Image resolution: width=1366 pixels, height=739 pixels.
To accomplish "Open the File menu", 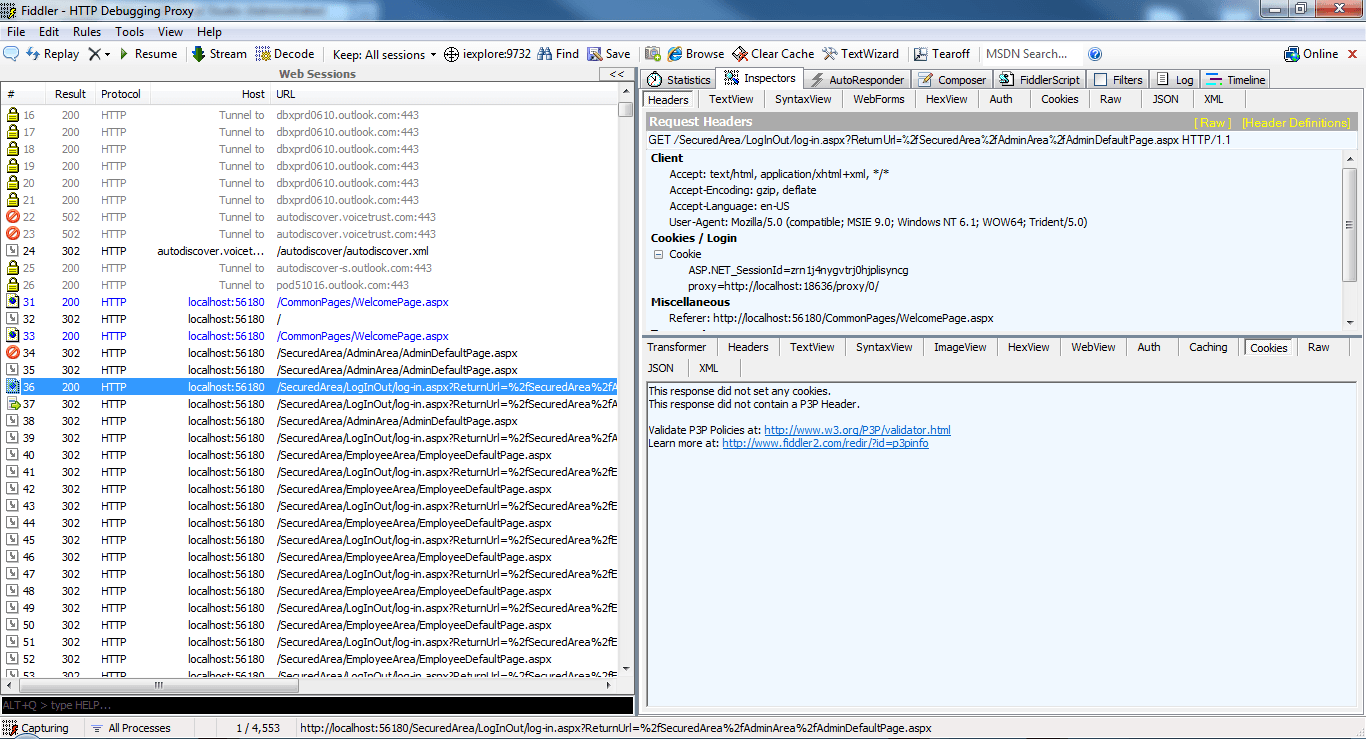I will tap(16, 32).
